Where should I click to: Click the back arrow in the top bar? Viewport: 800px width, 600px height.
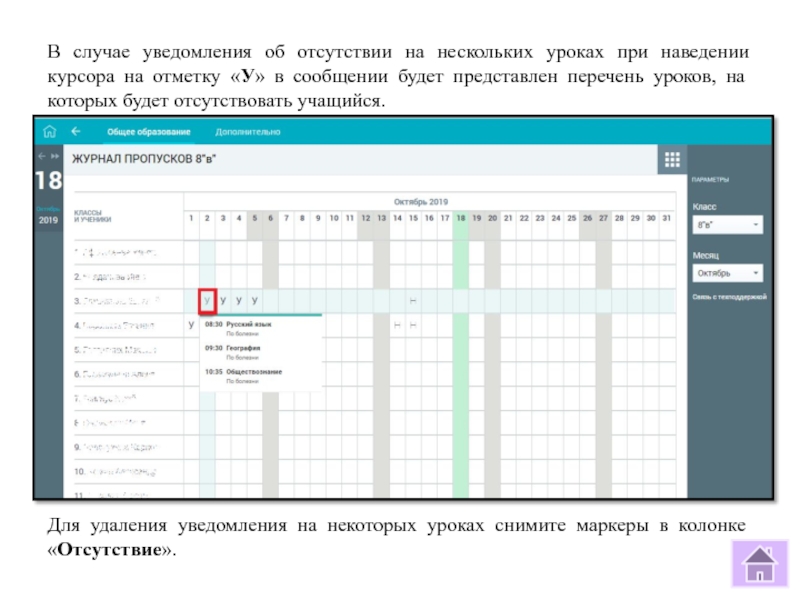pyautogui.click(x=76, y=131)
